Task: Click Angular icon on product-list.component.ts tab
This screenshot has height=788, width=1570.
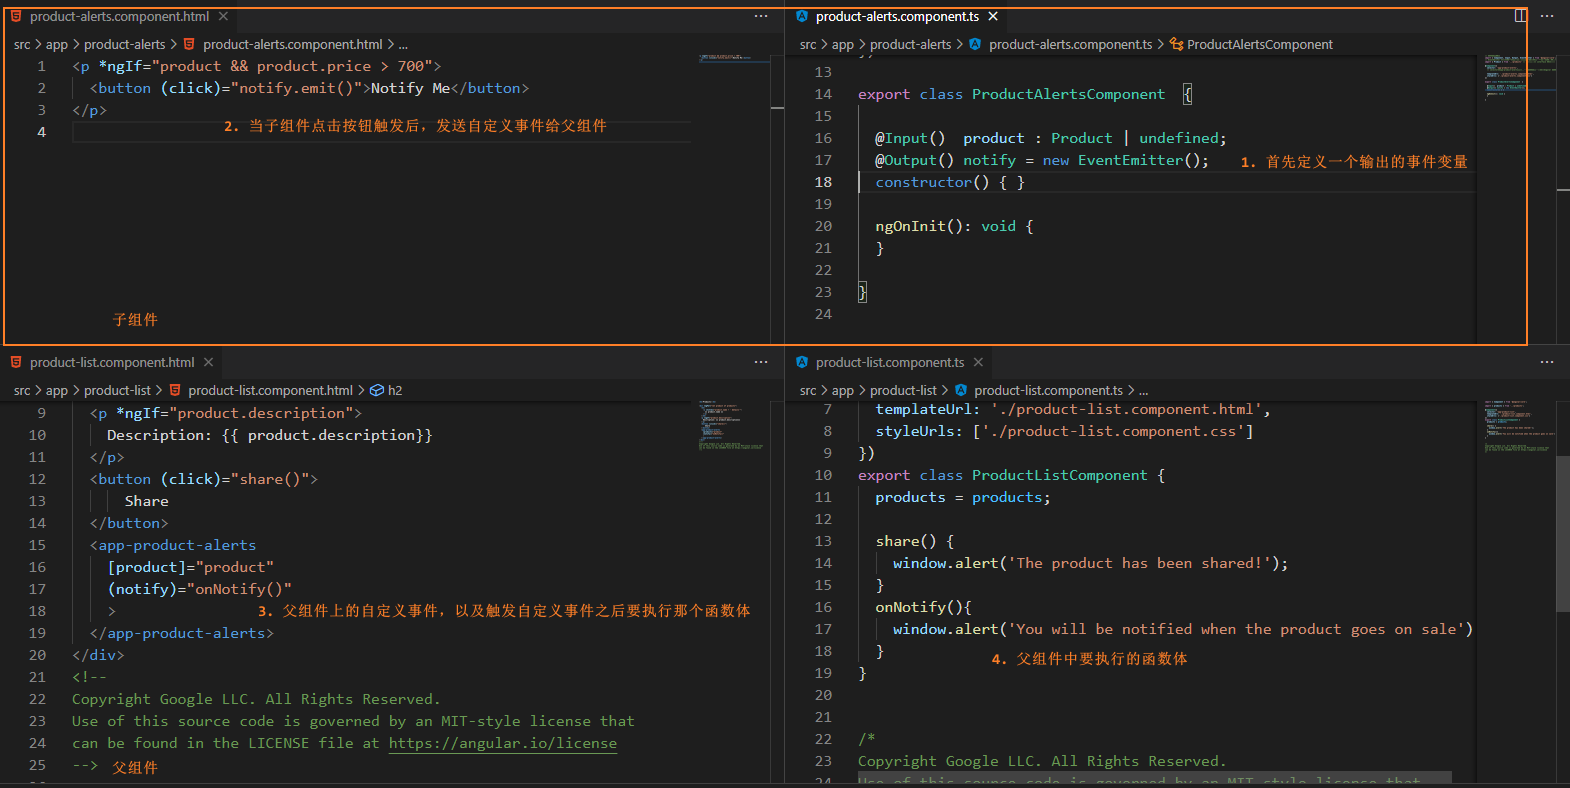Action: (x=802, y=363)
